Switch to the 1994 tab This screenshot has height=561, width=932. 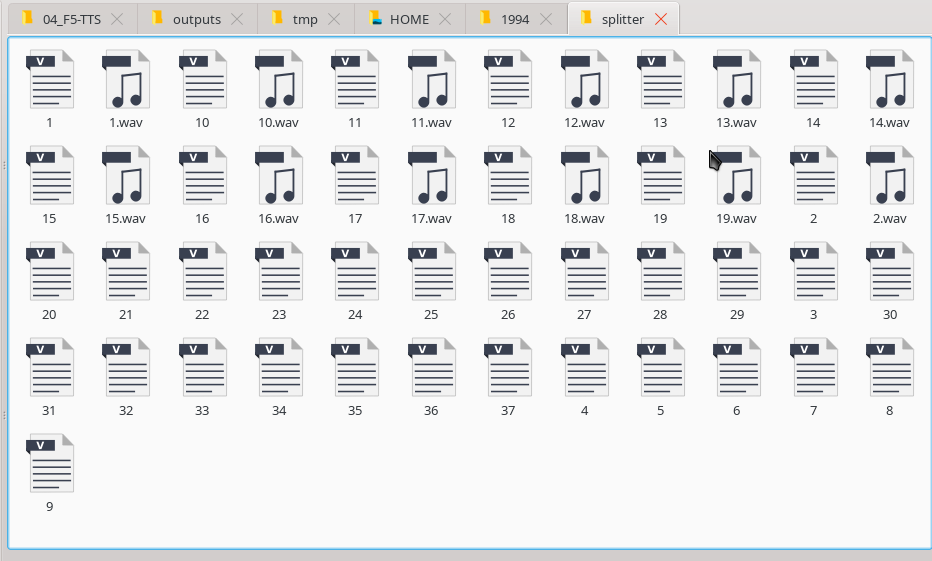pyautogui.click(x=514, y=19)
